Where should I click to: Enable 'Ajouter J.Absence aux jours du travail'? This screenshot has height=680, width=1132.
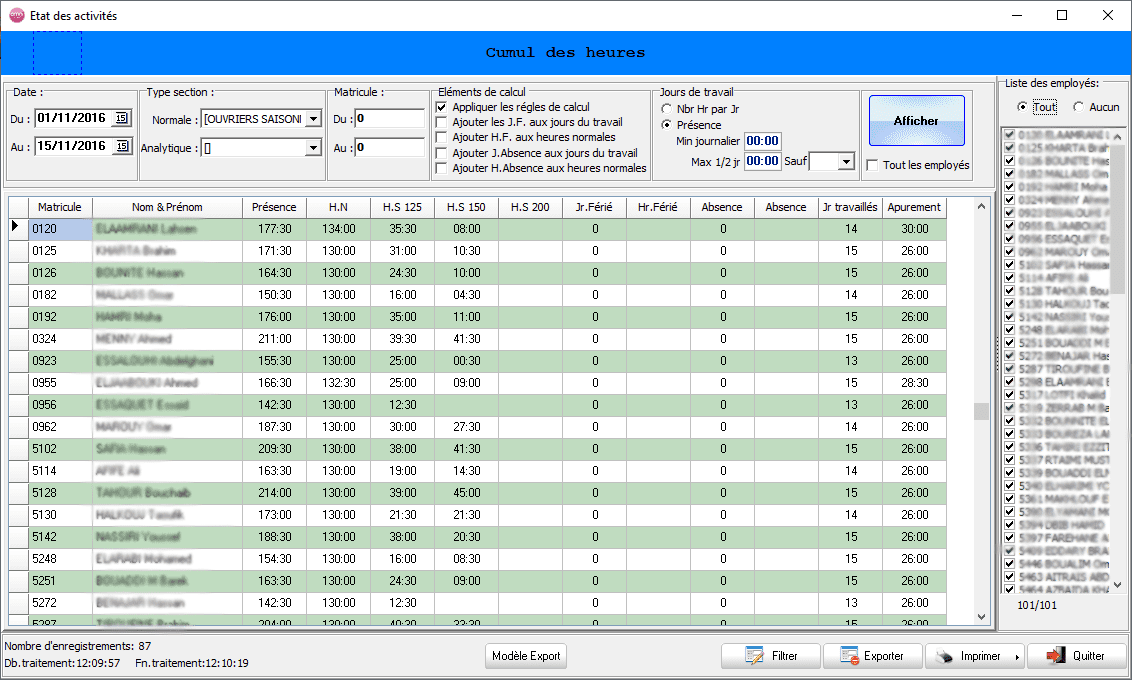[441, 153]
